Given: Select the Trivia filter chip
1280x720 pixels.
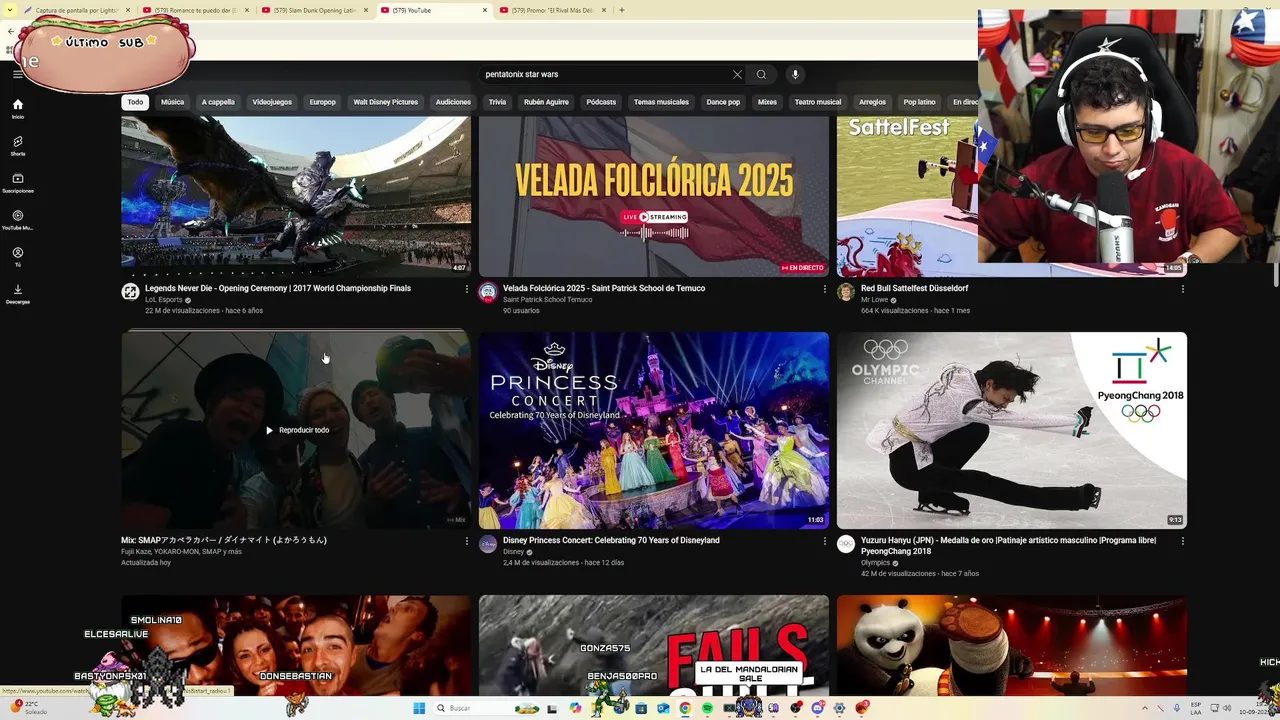Looking at the screenshot, I should point(497,102).
